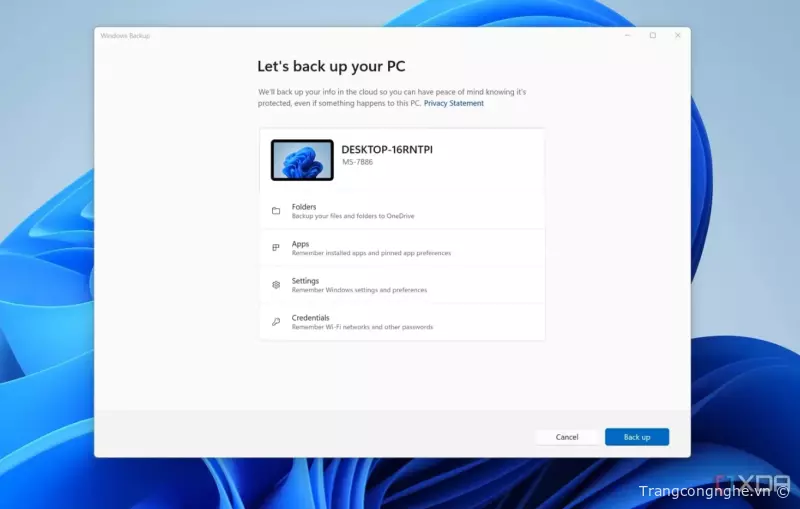Expand the Credentials backup row
The height and width of the screenshot is (509, 800).
tap(402, 322)
